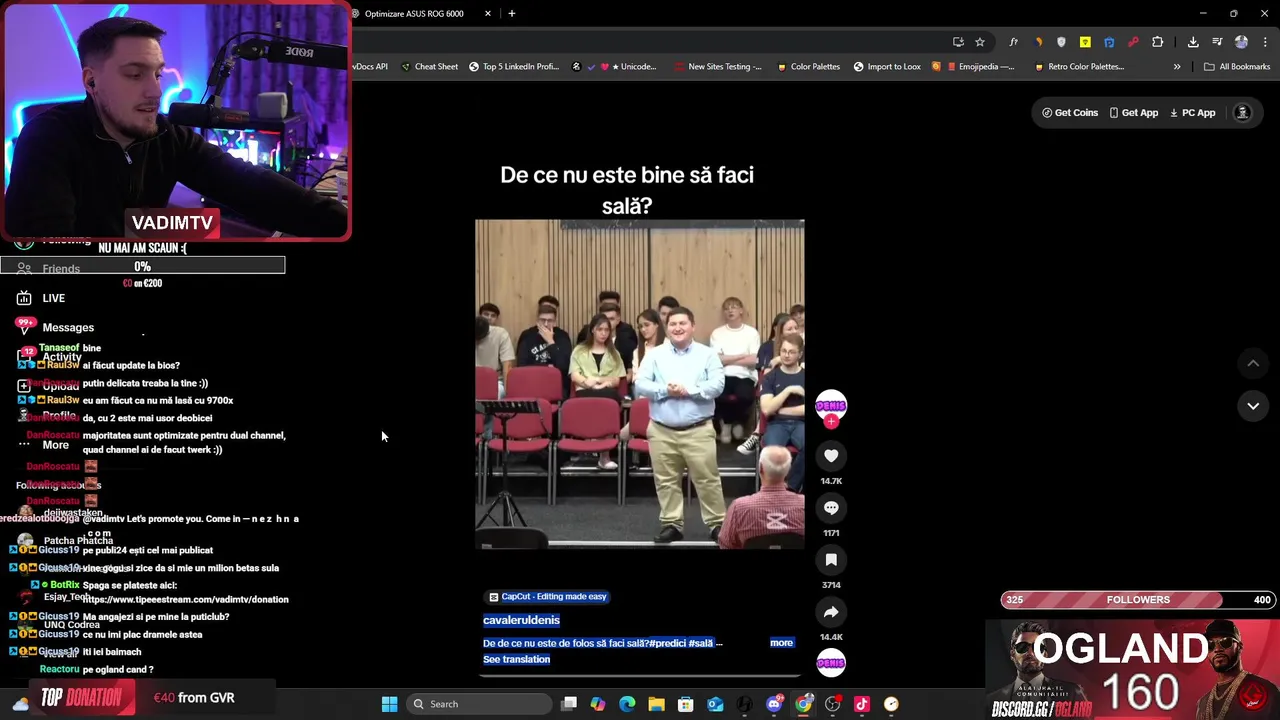
Task: Open the WhatFont 'f?' extension
Action: pos(1013,42)
